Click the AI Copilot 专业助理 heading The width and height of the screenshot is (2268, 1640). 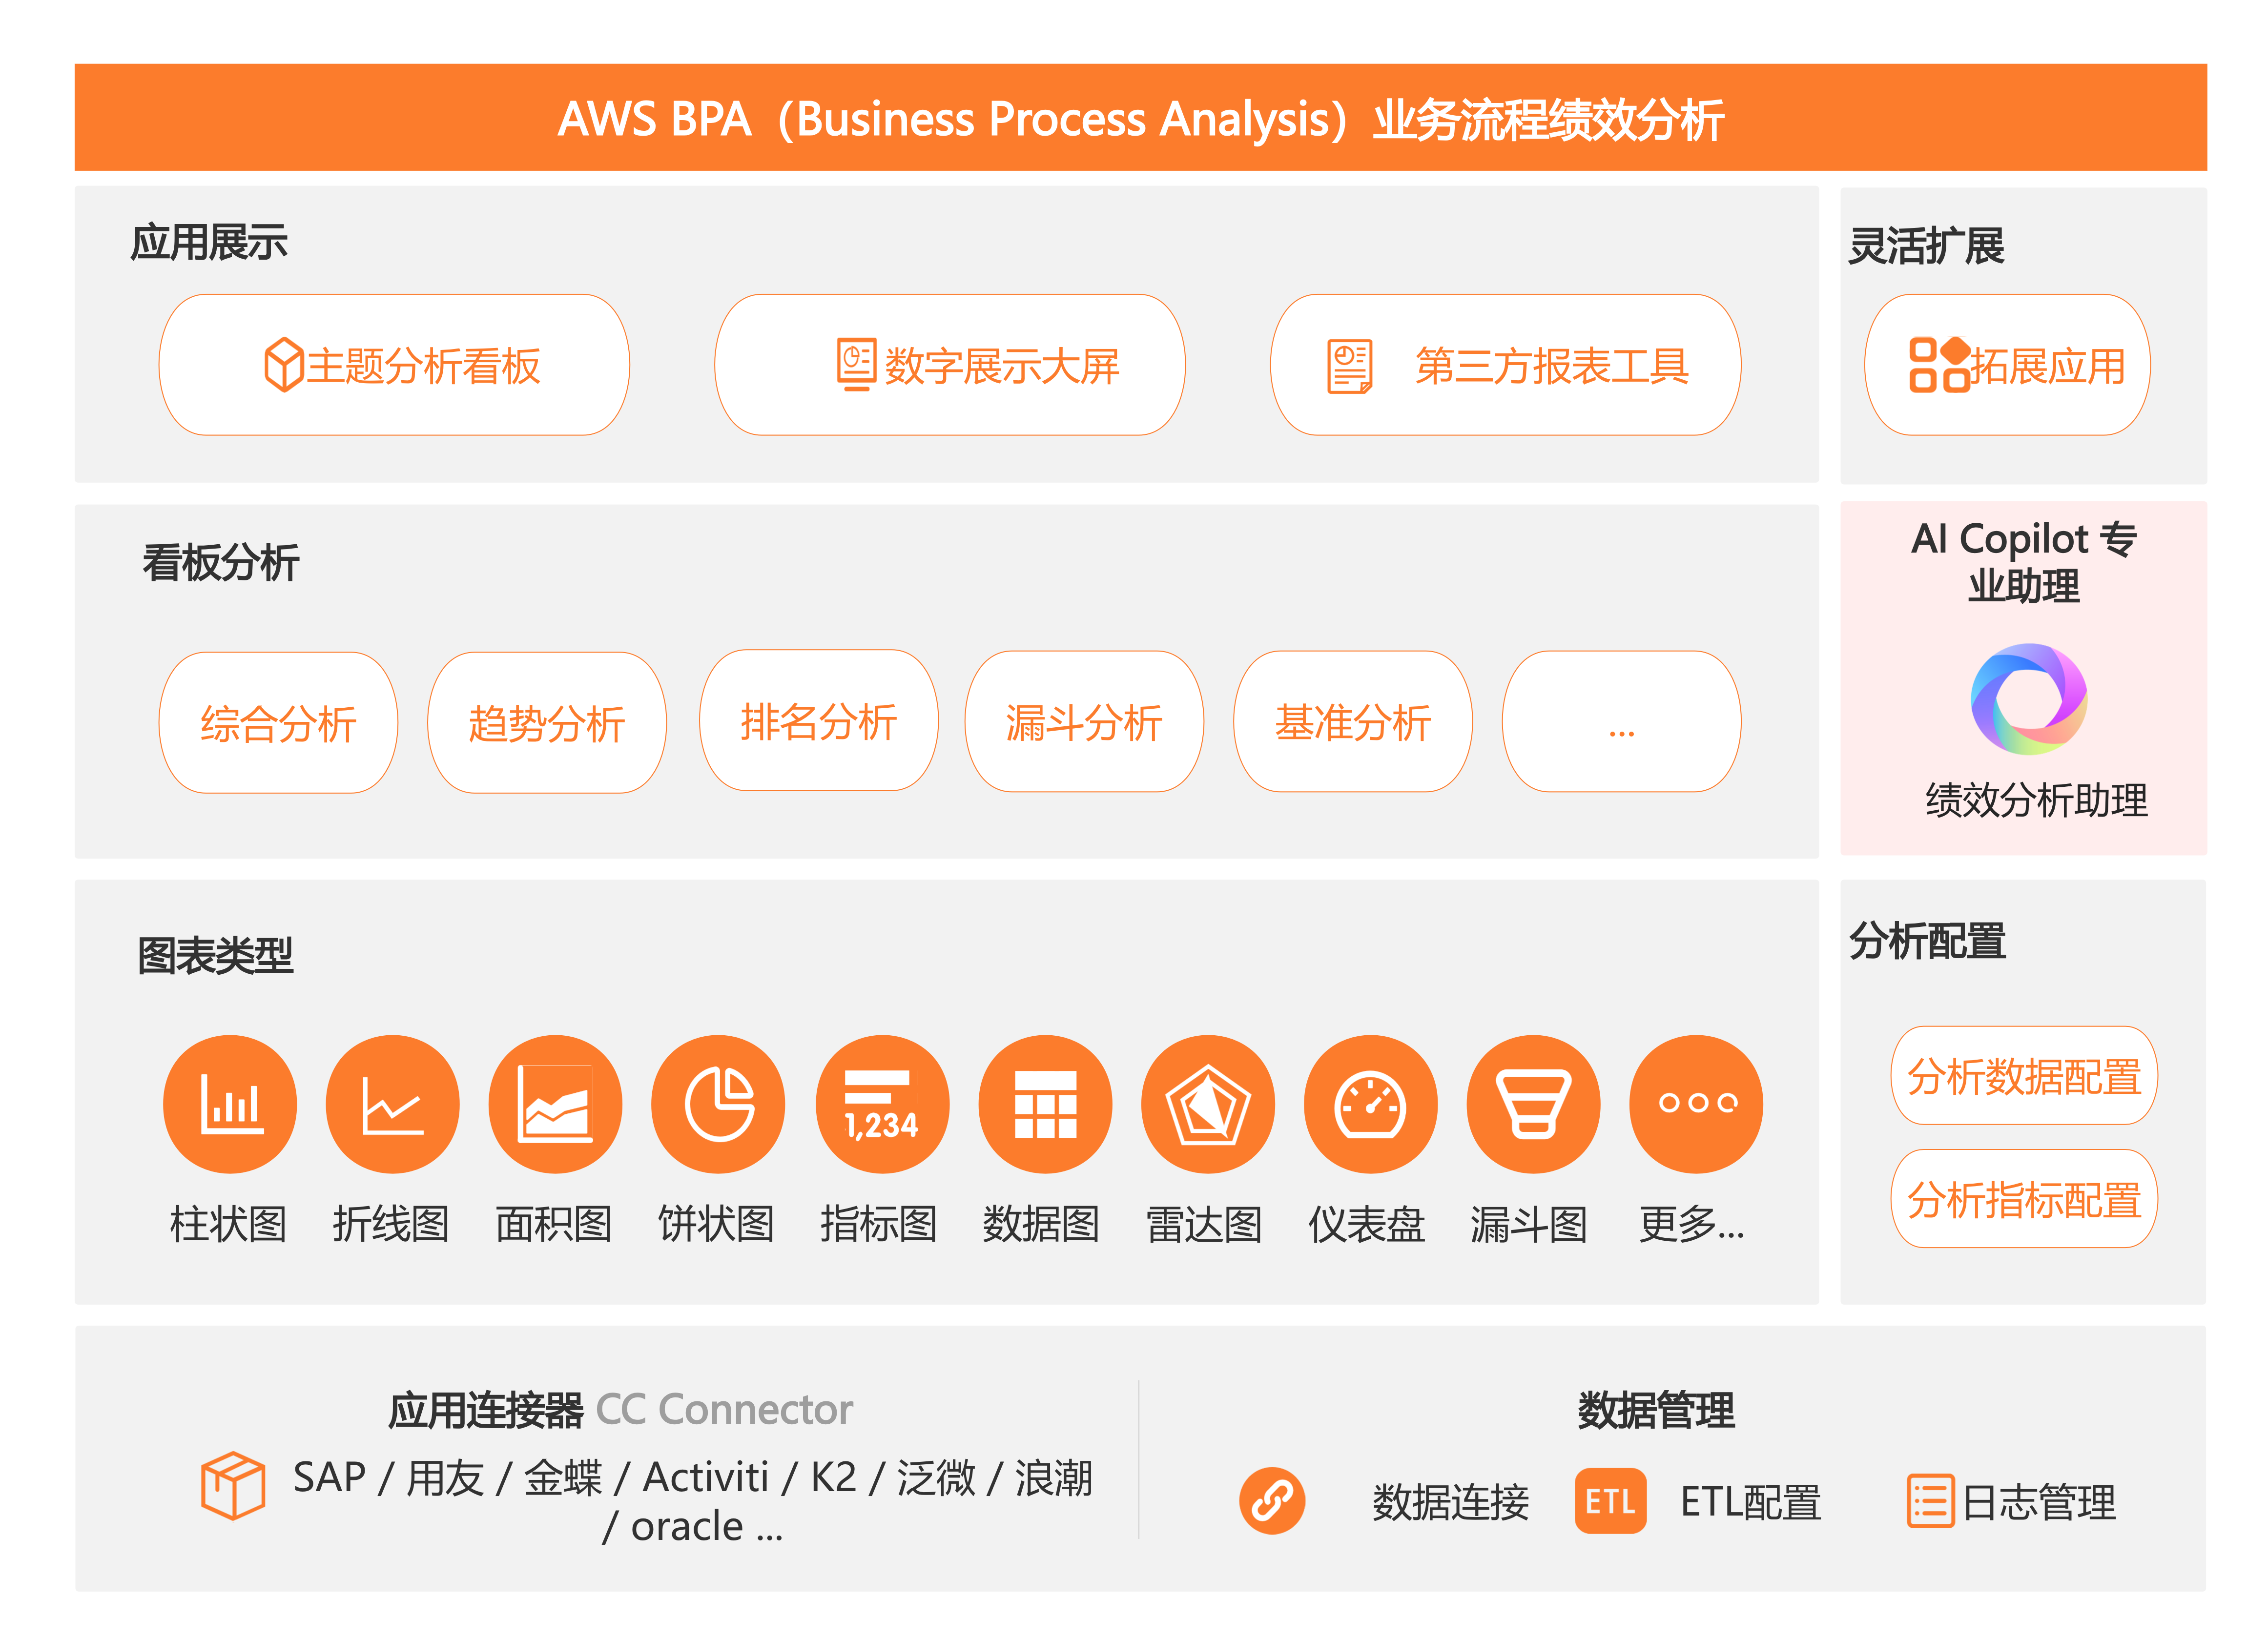coord(2024,562)
